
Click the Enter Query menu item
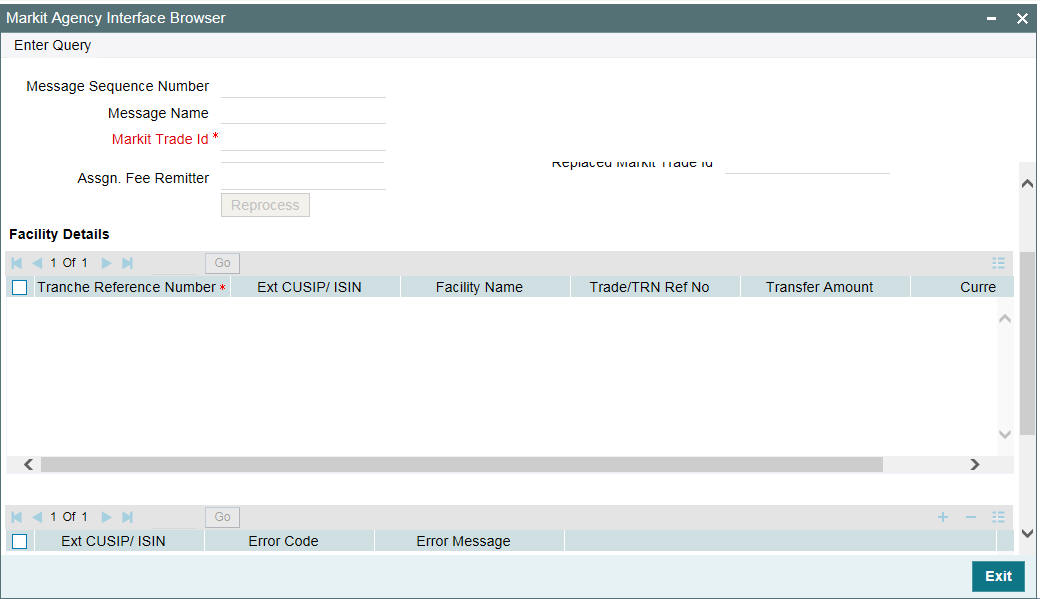pos(52,45)
